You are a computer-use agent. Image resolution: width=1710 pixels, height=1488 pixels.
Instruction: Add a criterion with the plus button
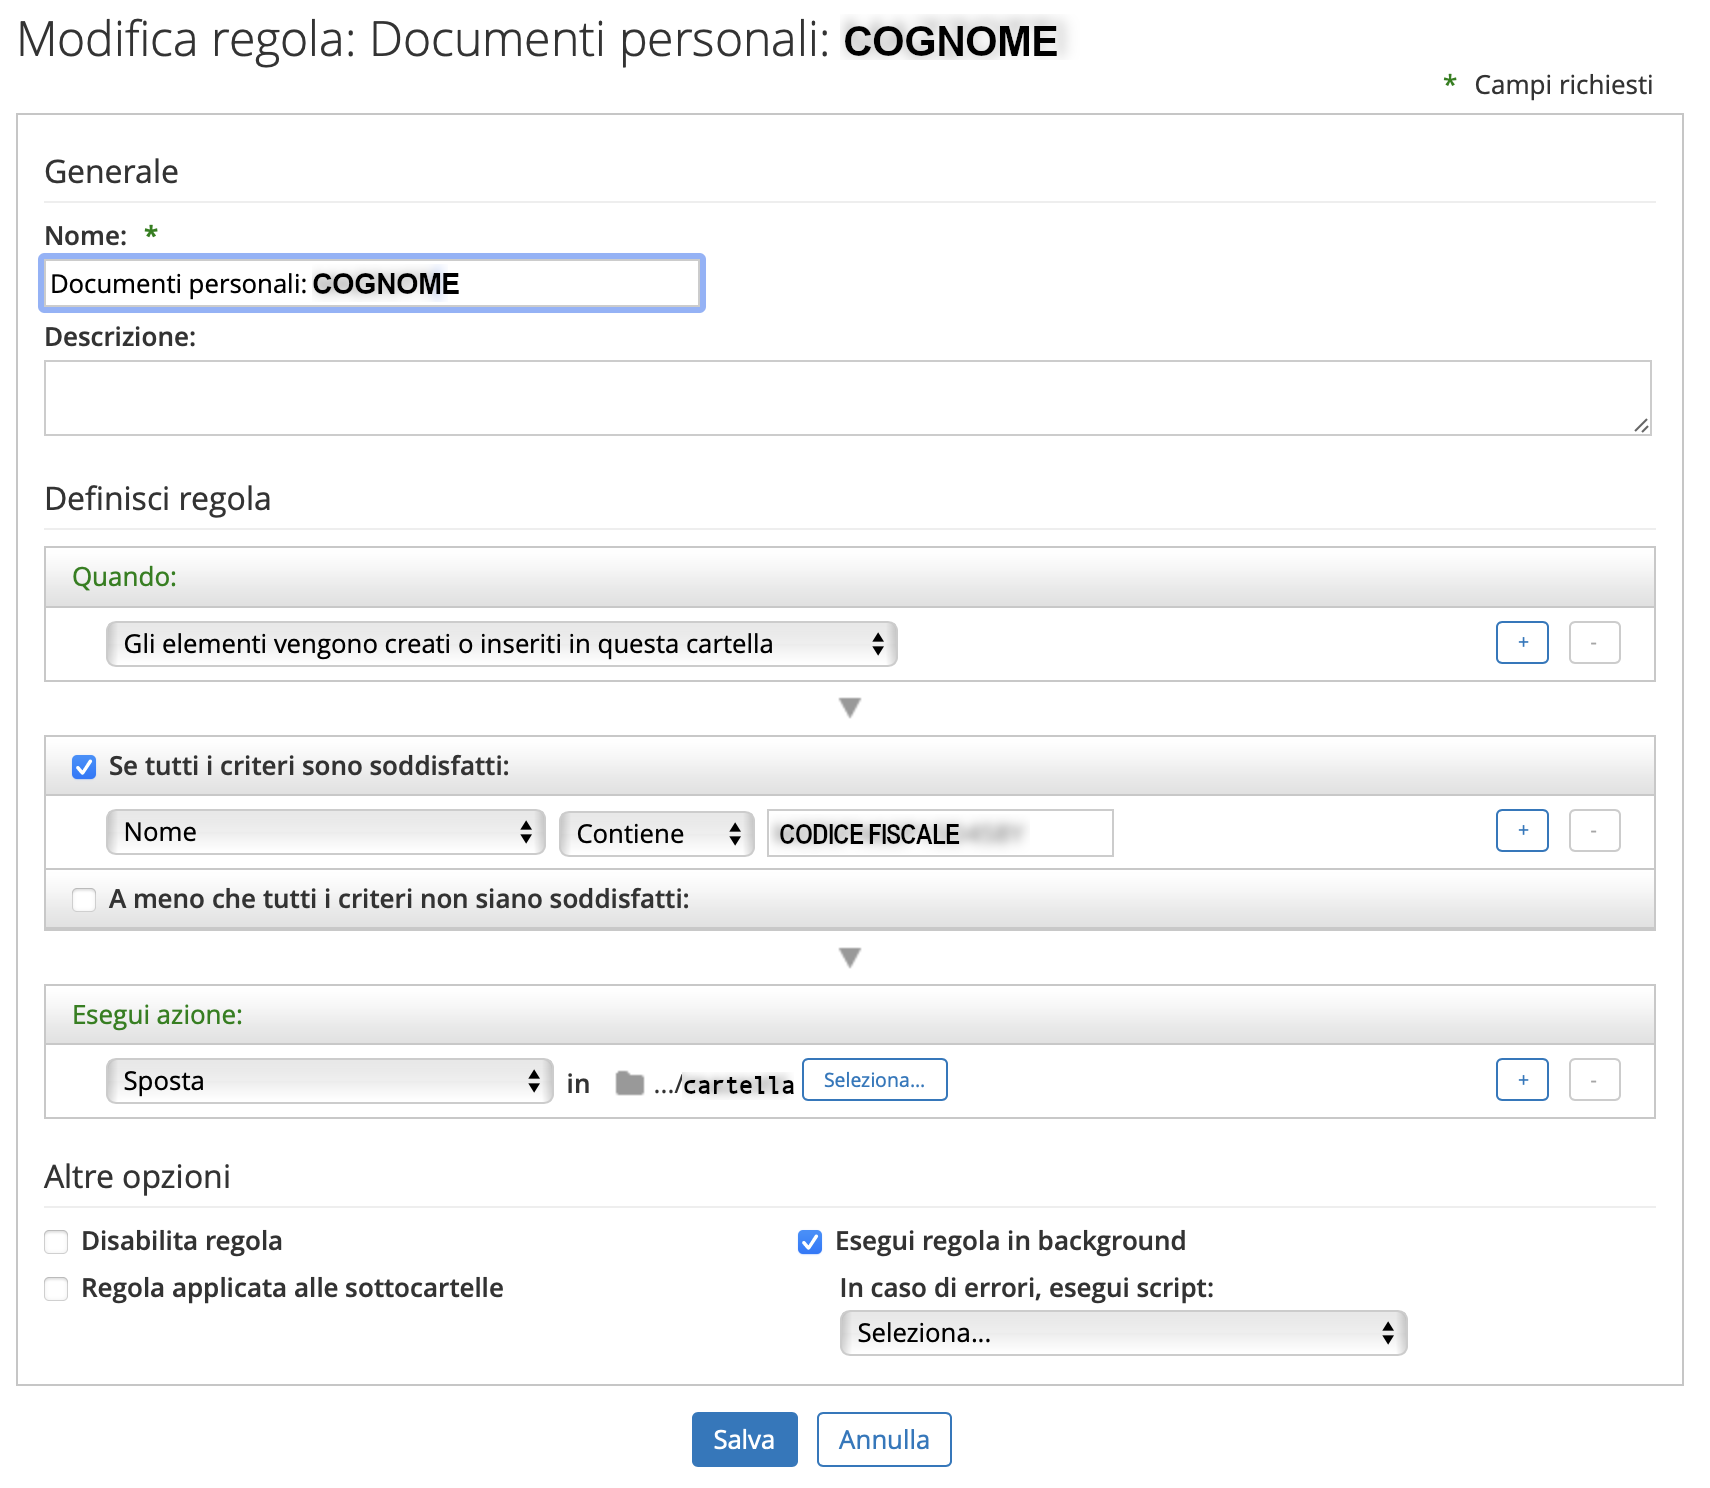(1521, 830)
